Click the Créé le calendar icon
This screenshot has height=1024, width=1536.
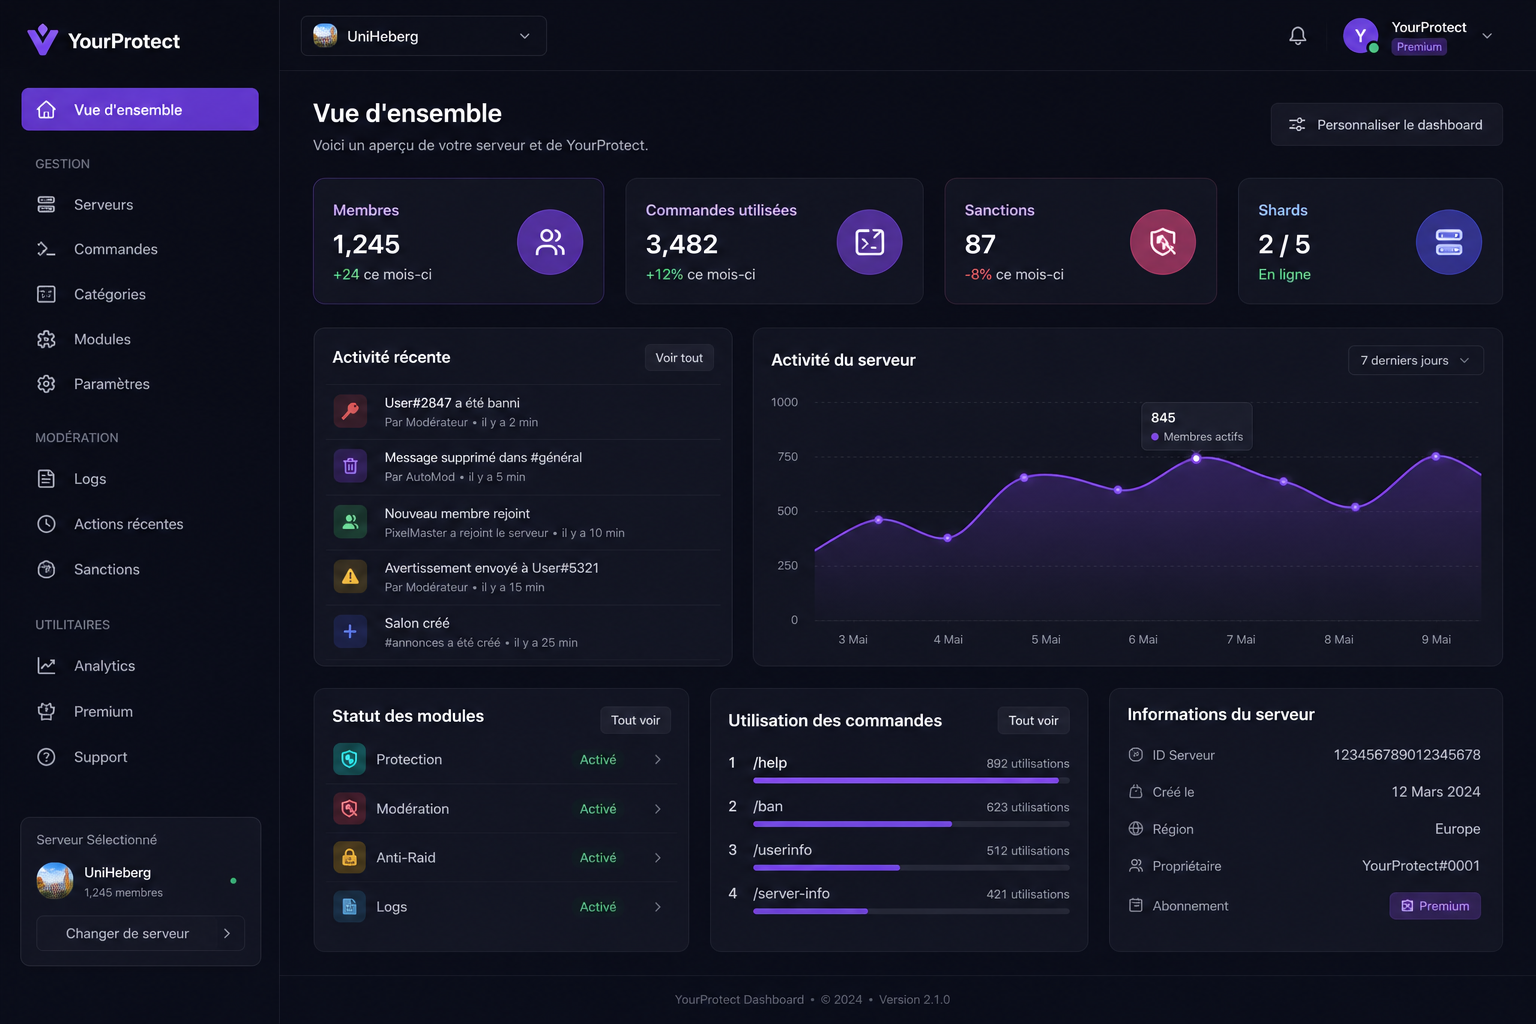tap(1136, 792)
